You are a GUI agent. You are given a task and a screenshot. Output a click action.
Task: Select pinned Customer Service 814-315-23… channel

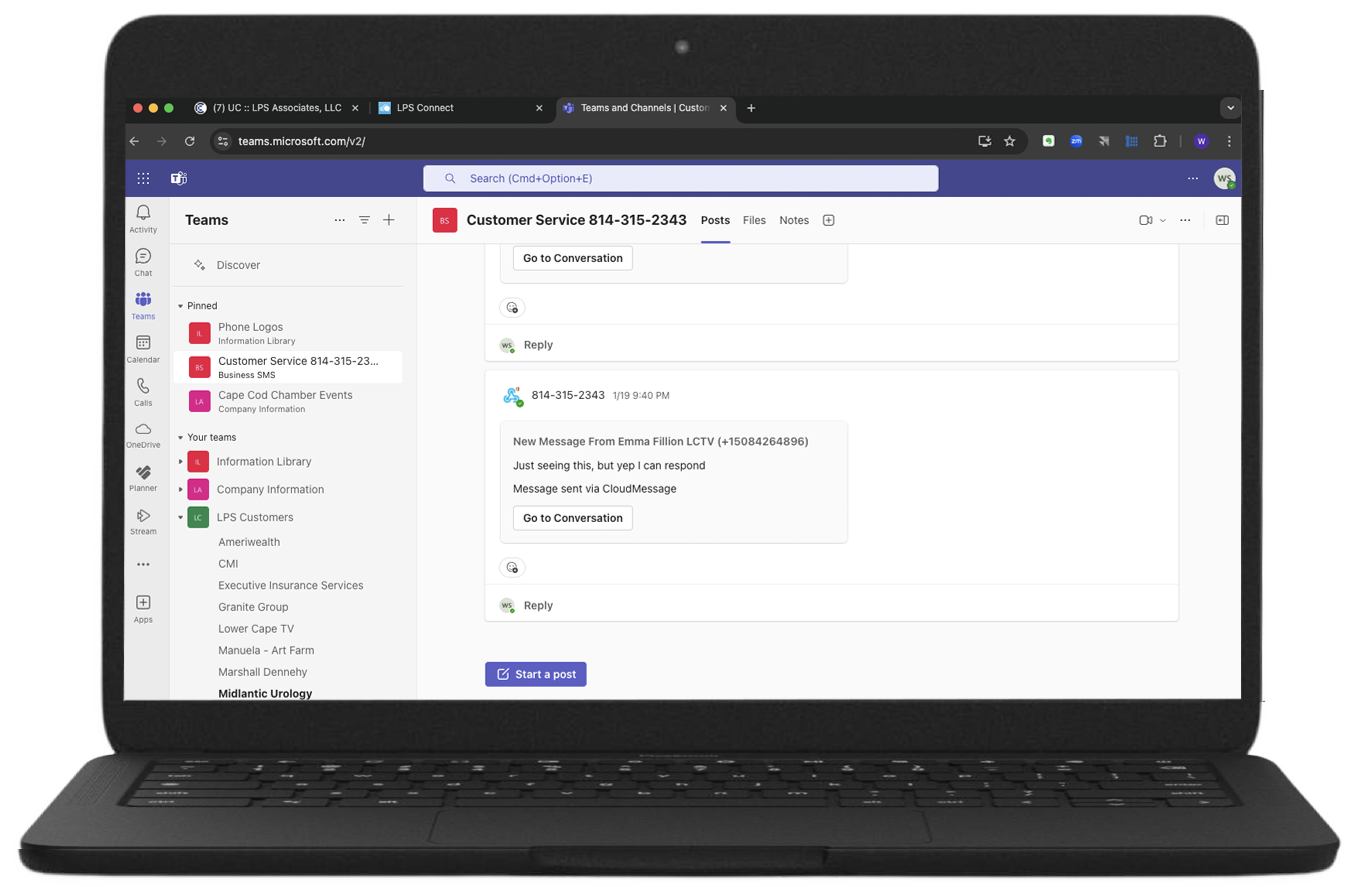(x=288, y=367)
